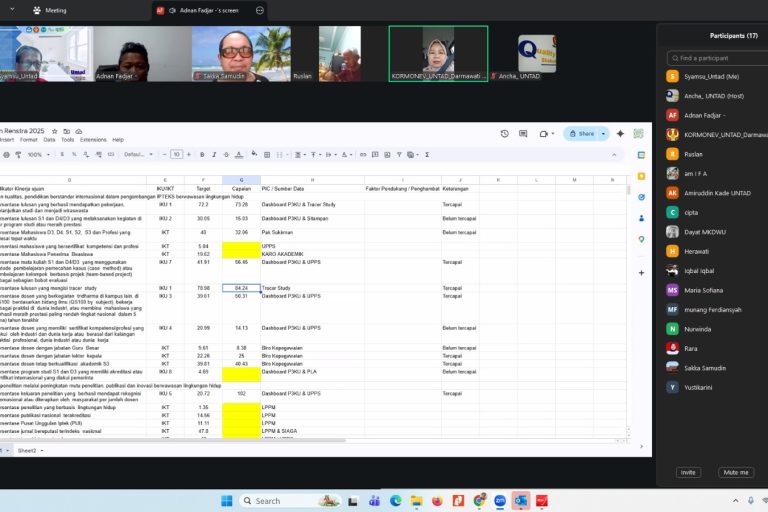768x512 pixels.
Task: Select the paint format tool
Action: click(x=18, y=155)
